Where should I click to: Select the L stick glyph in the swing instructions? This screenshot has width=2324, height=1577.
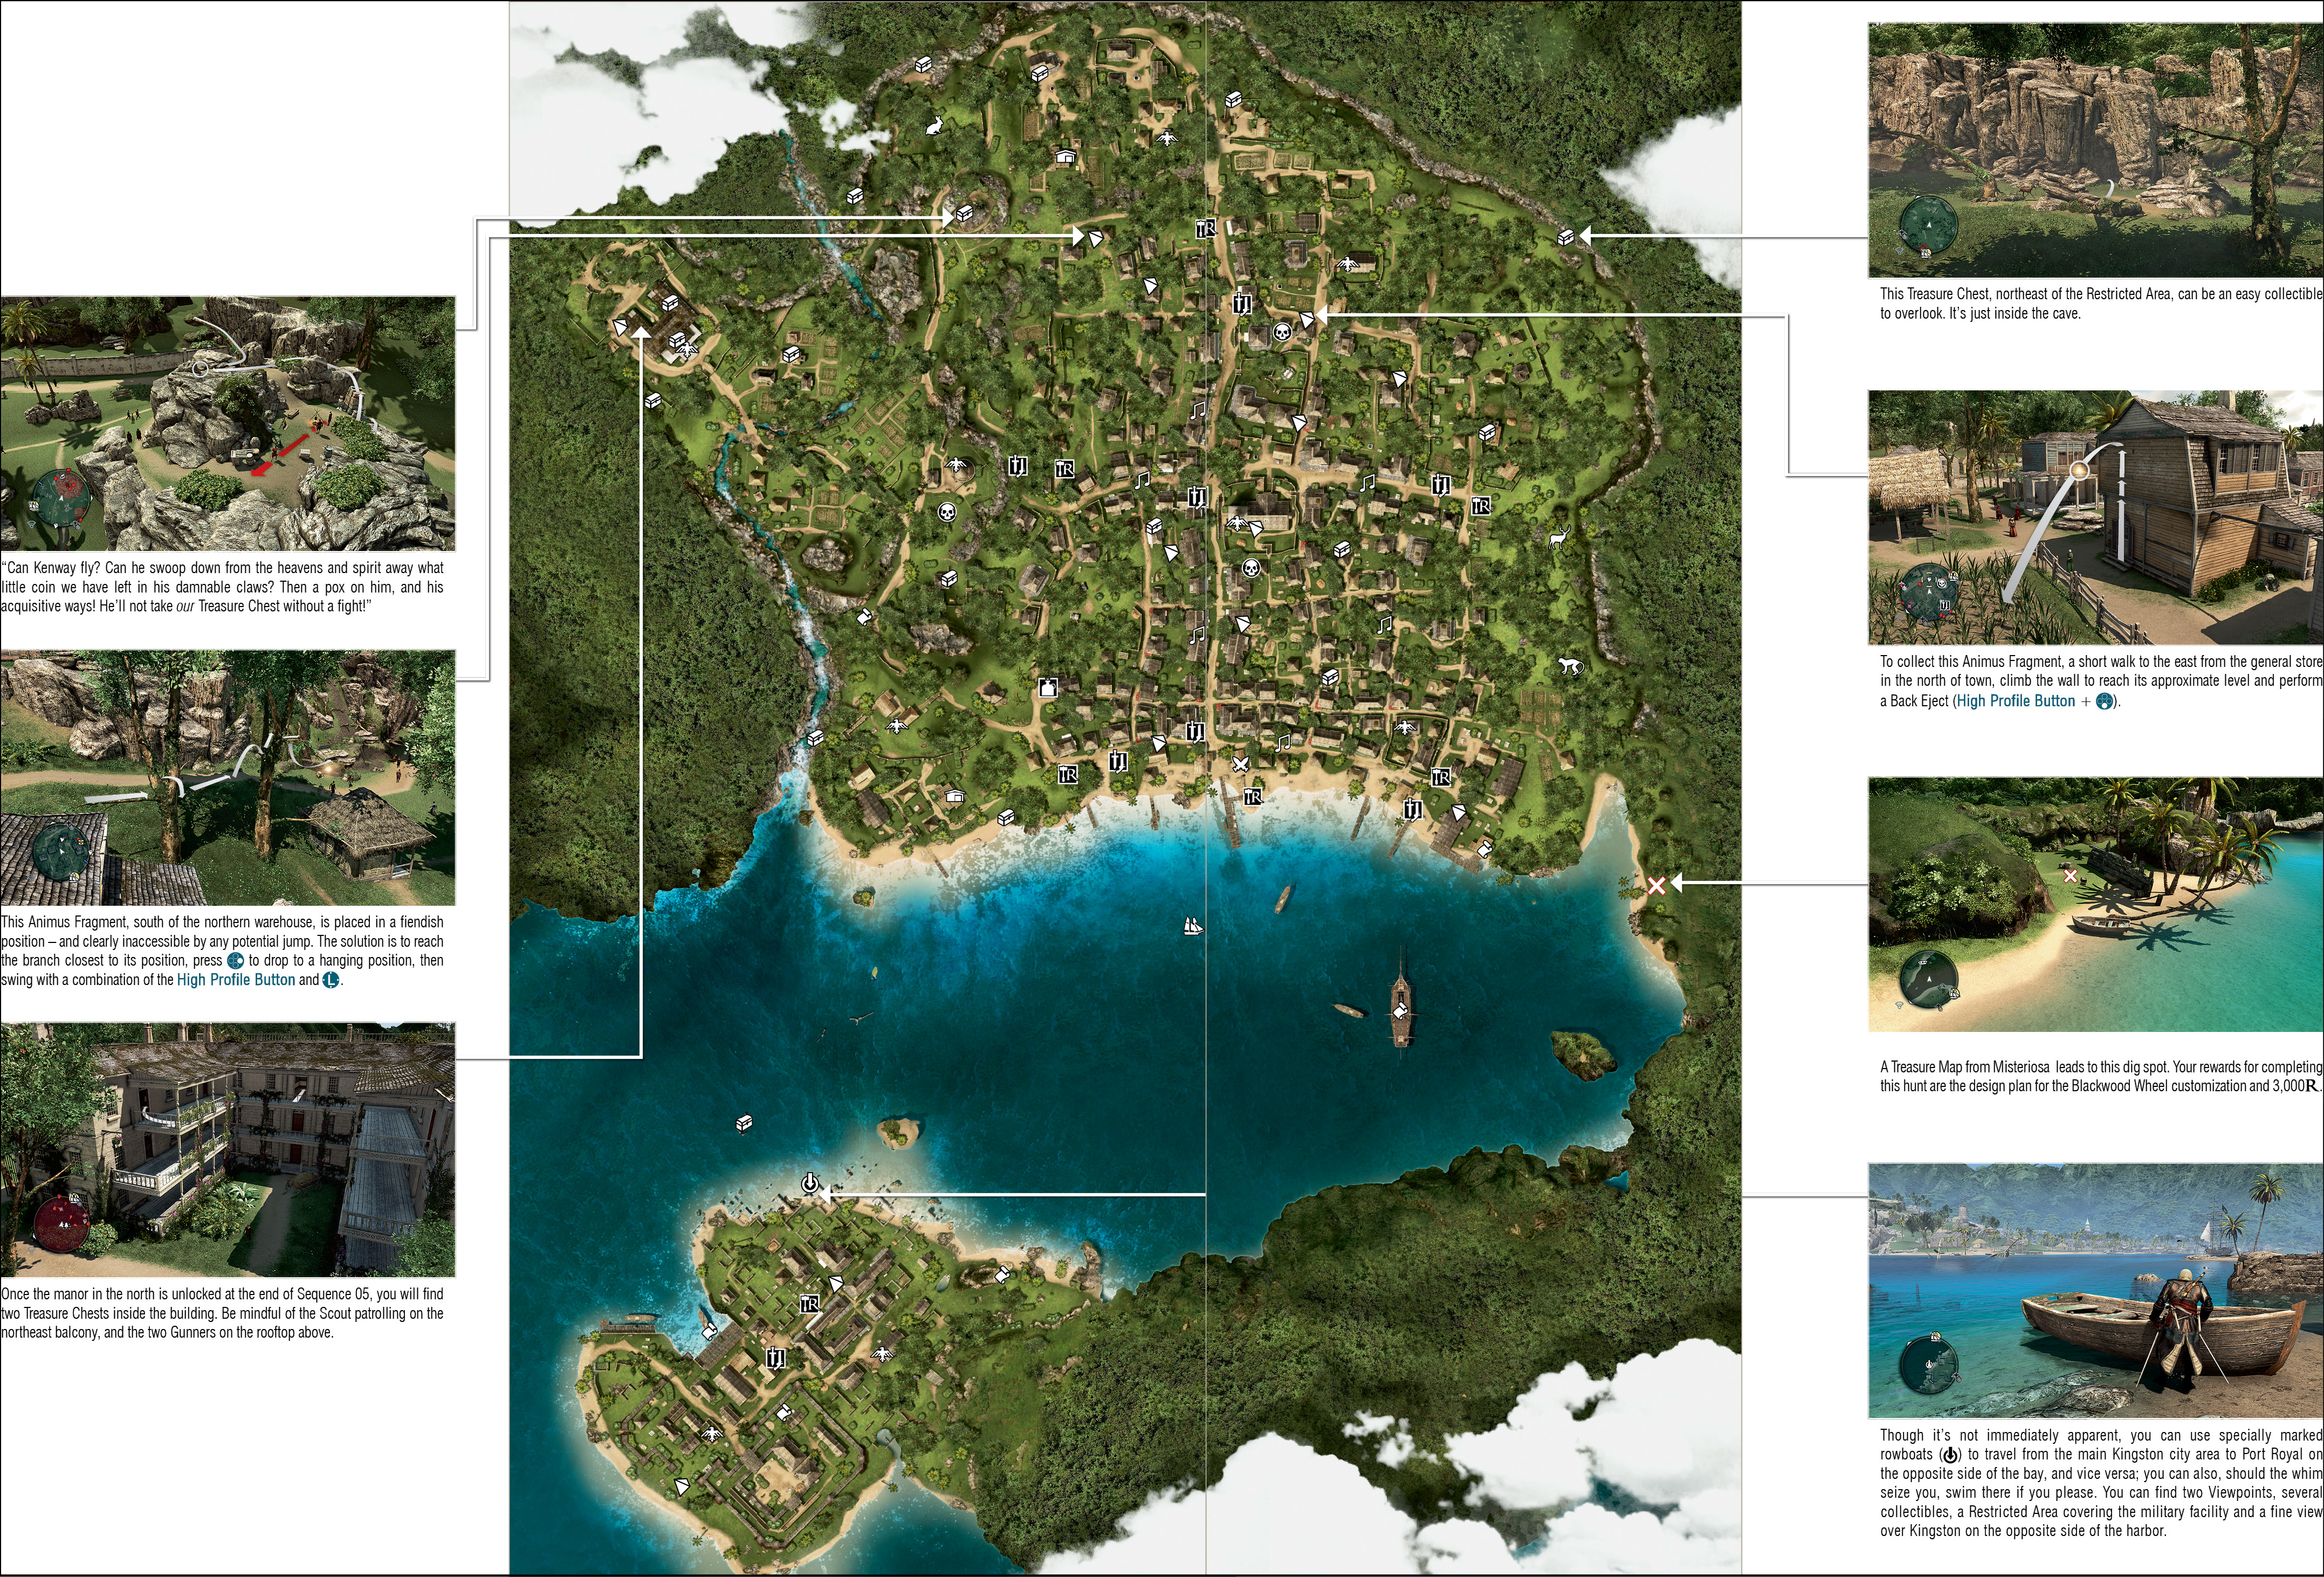point(331,980)
